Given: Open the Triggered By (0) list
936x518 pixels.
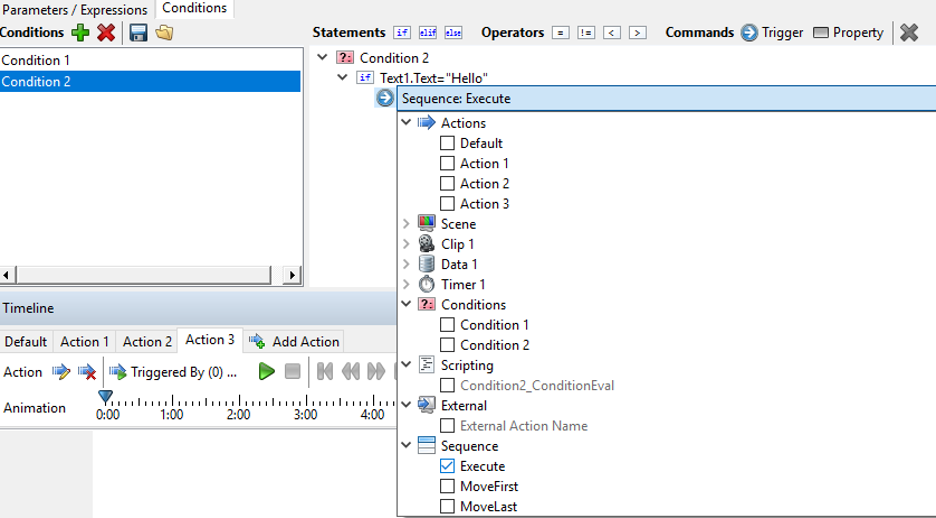Looking at the screenshot, I should pyautogui.click(x=174, y=372).
